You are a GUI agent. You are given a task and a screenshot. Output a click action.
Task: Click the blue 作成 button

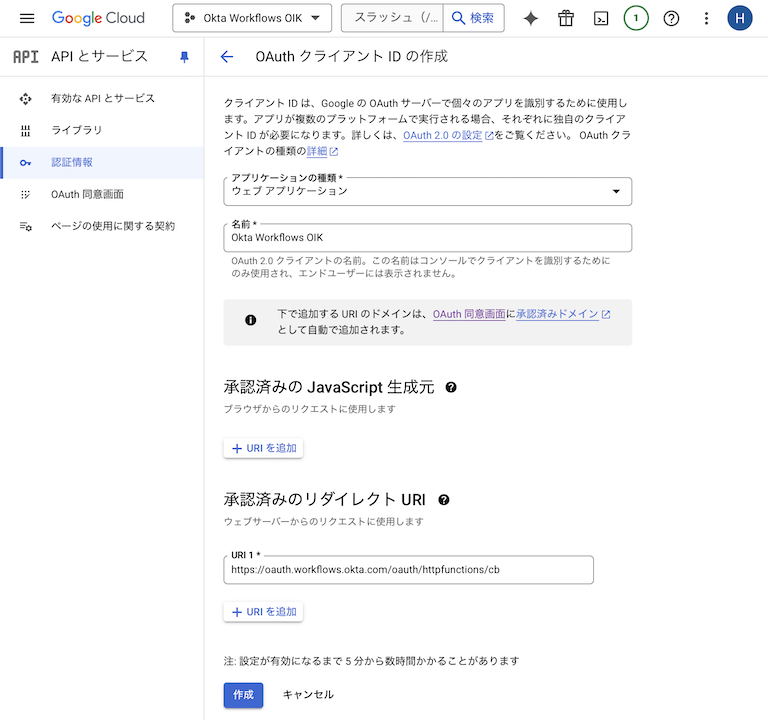pyautogui.click(x=243, y=694)
